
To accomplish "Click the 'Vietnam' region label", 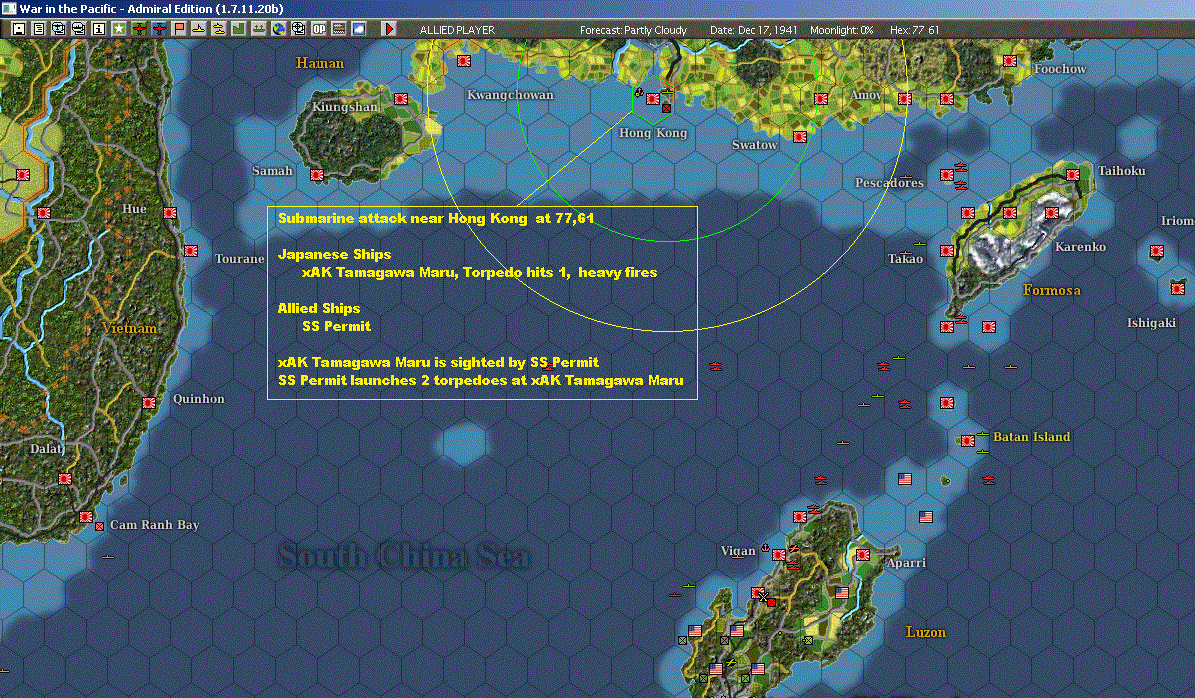I will click(x=129, y=328).
